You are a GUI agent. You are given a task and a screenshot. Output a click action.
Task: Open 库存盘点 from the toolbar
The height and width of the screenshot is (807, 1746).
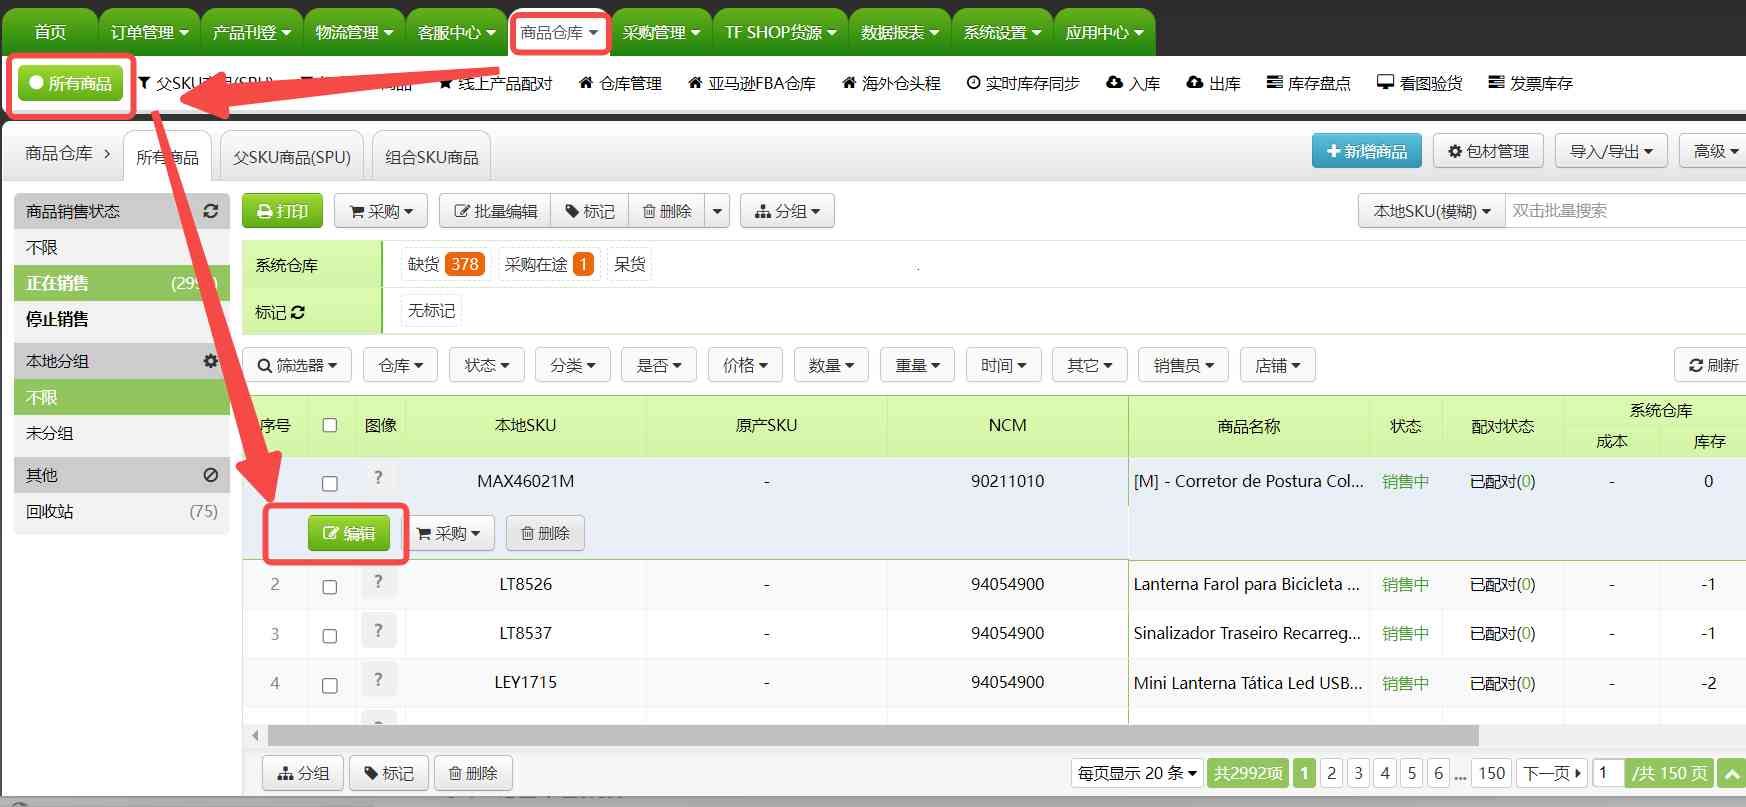click(1308, 83)
